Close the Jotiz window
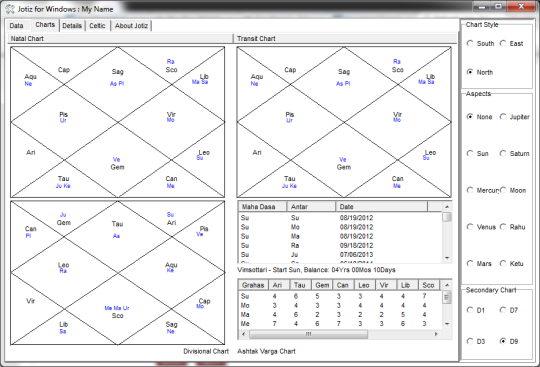Image resolution: width=540 pixels, height=367 pixels. pos(521,7)
